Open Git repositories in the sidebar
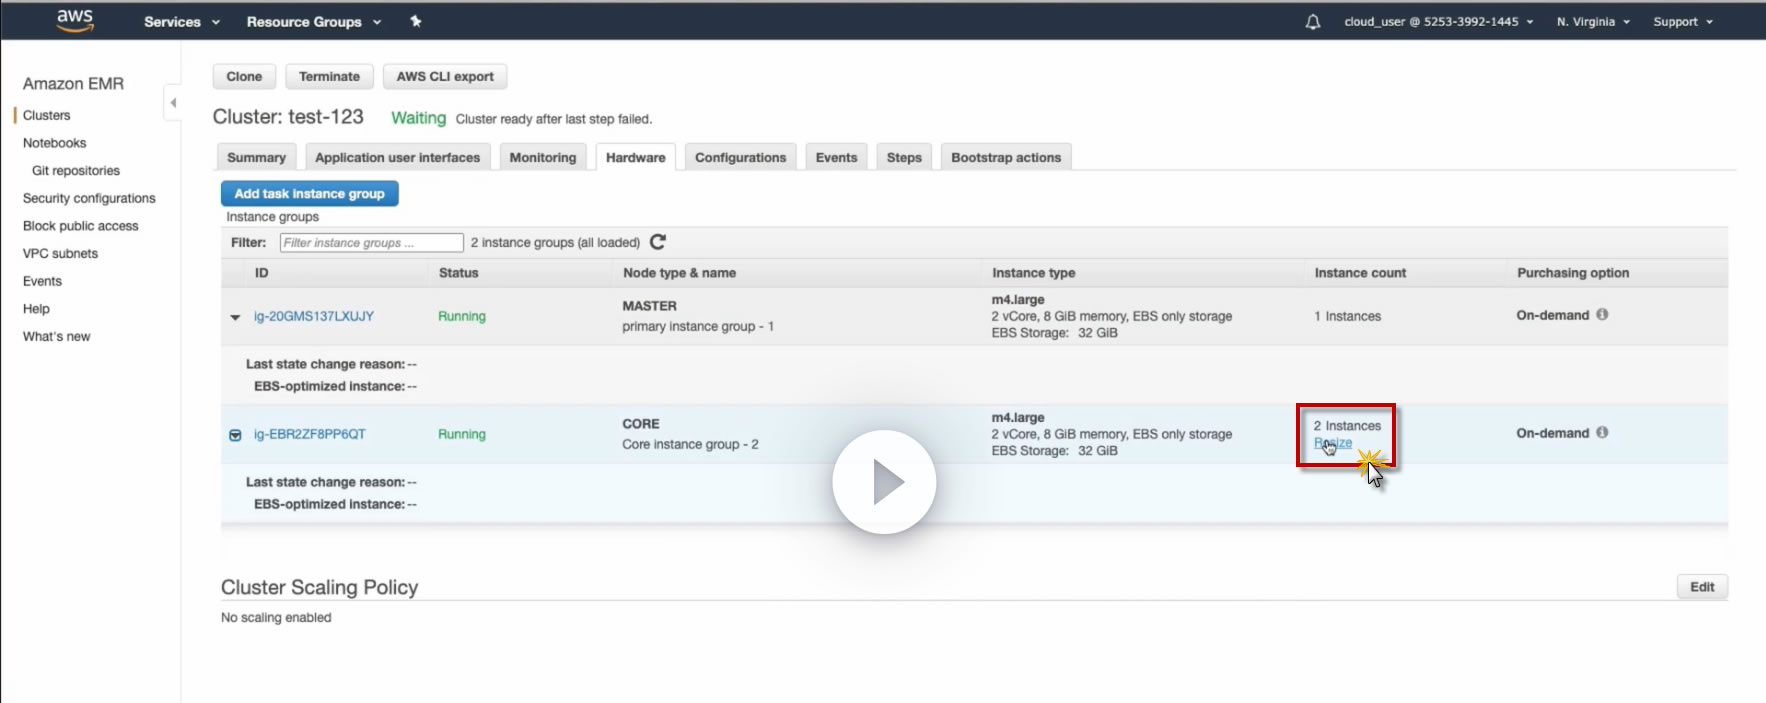The width and height of the screenshot is (1766, 703). point(76,171)
